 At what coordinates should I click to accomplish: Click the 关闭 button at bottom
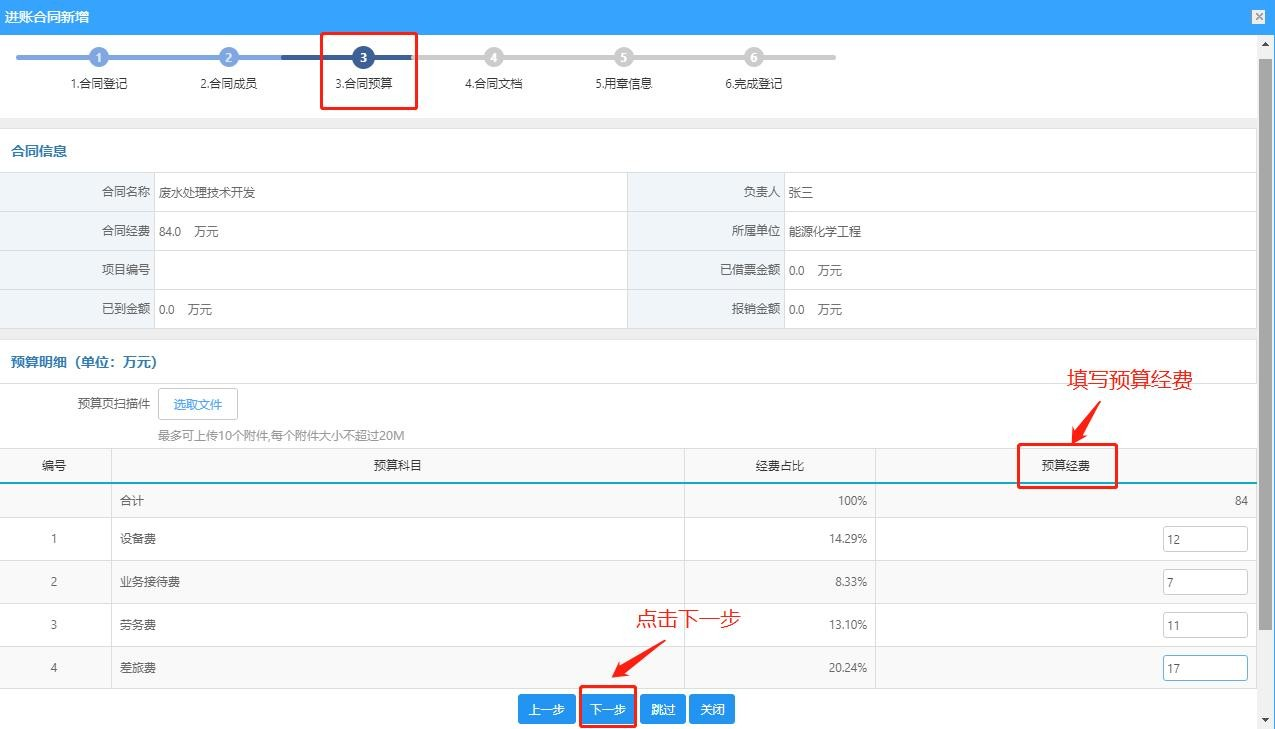point(712,709)
